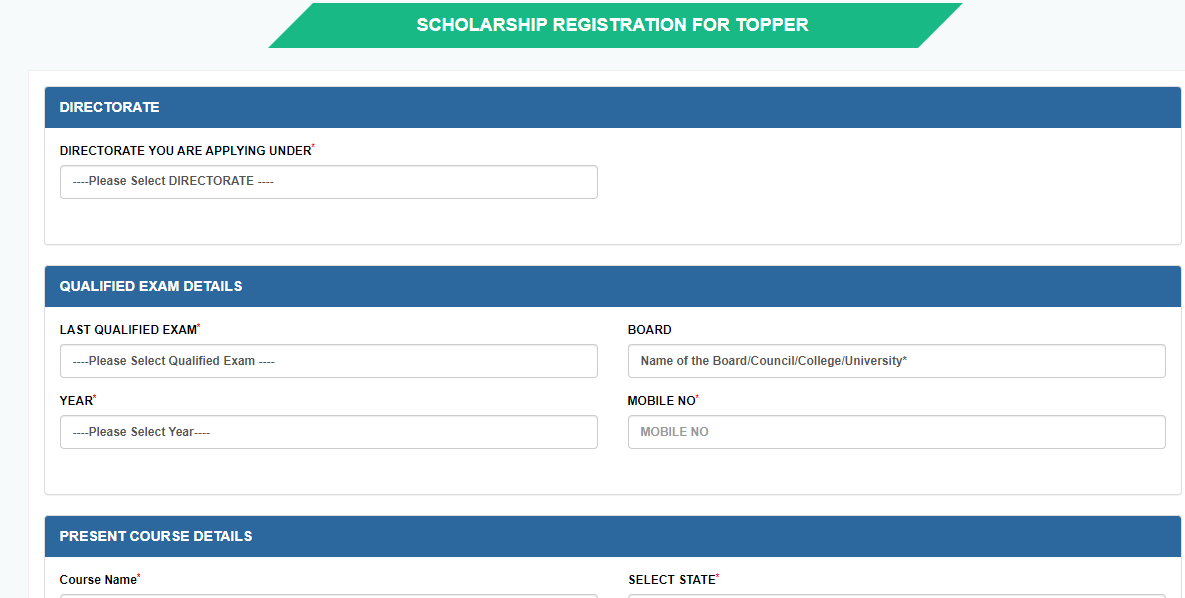1185x598 pixels.
Task: Click the MOBILE NO field label
Action: [661, 401]
